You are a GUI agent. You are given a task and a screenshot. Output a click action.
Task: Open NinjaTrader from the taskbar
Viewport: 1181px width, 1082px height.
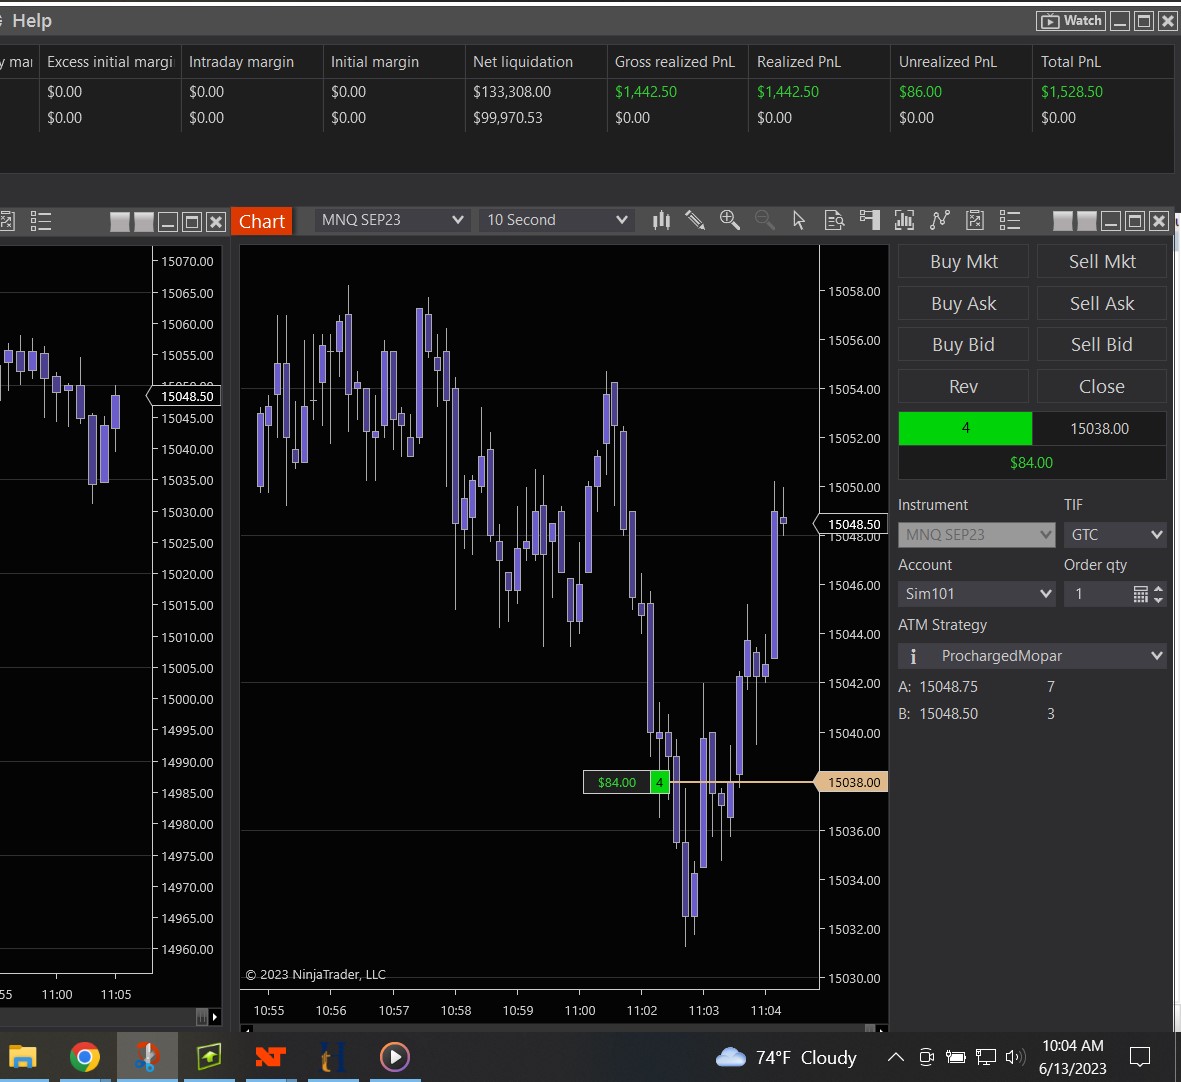coord(270,1057)
